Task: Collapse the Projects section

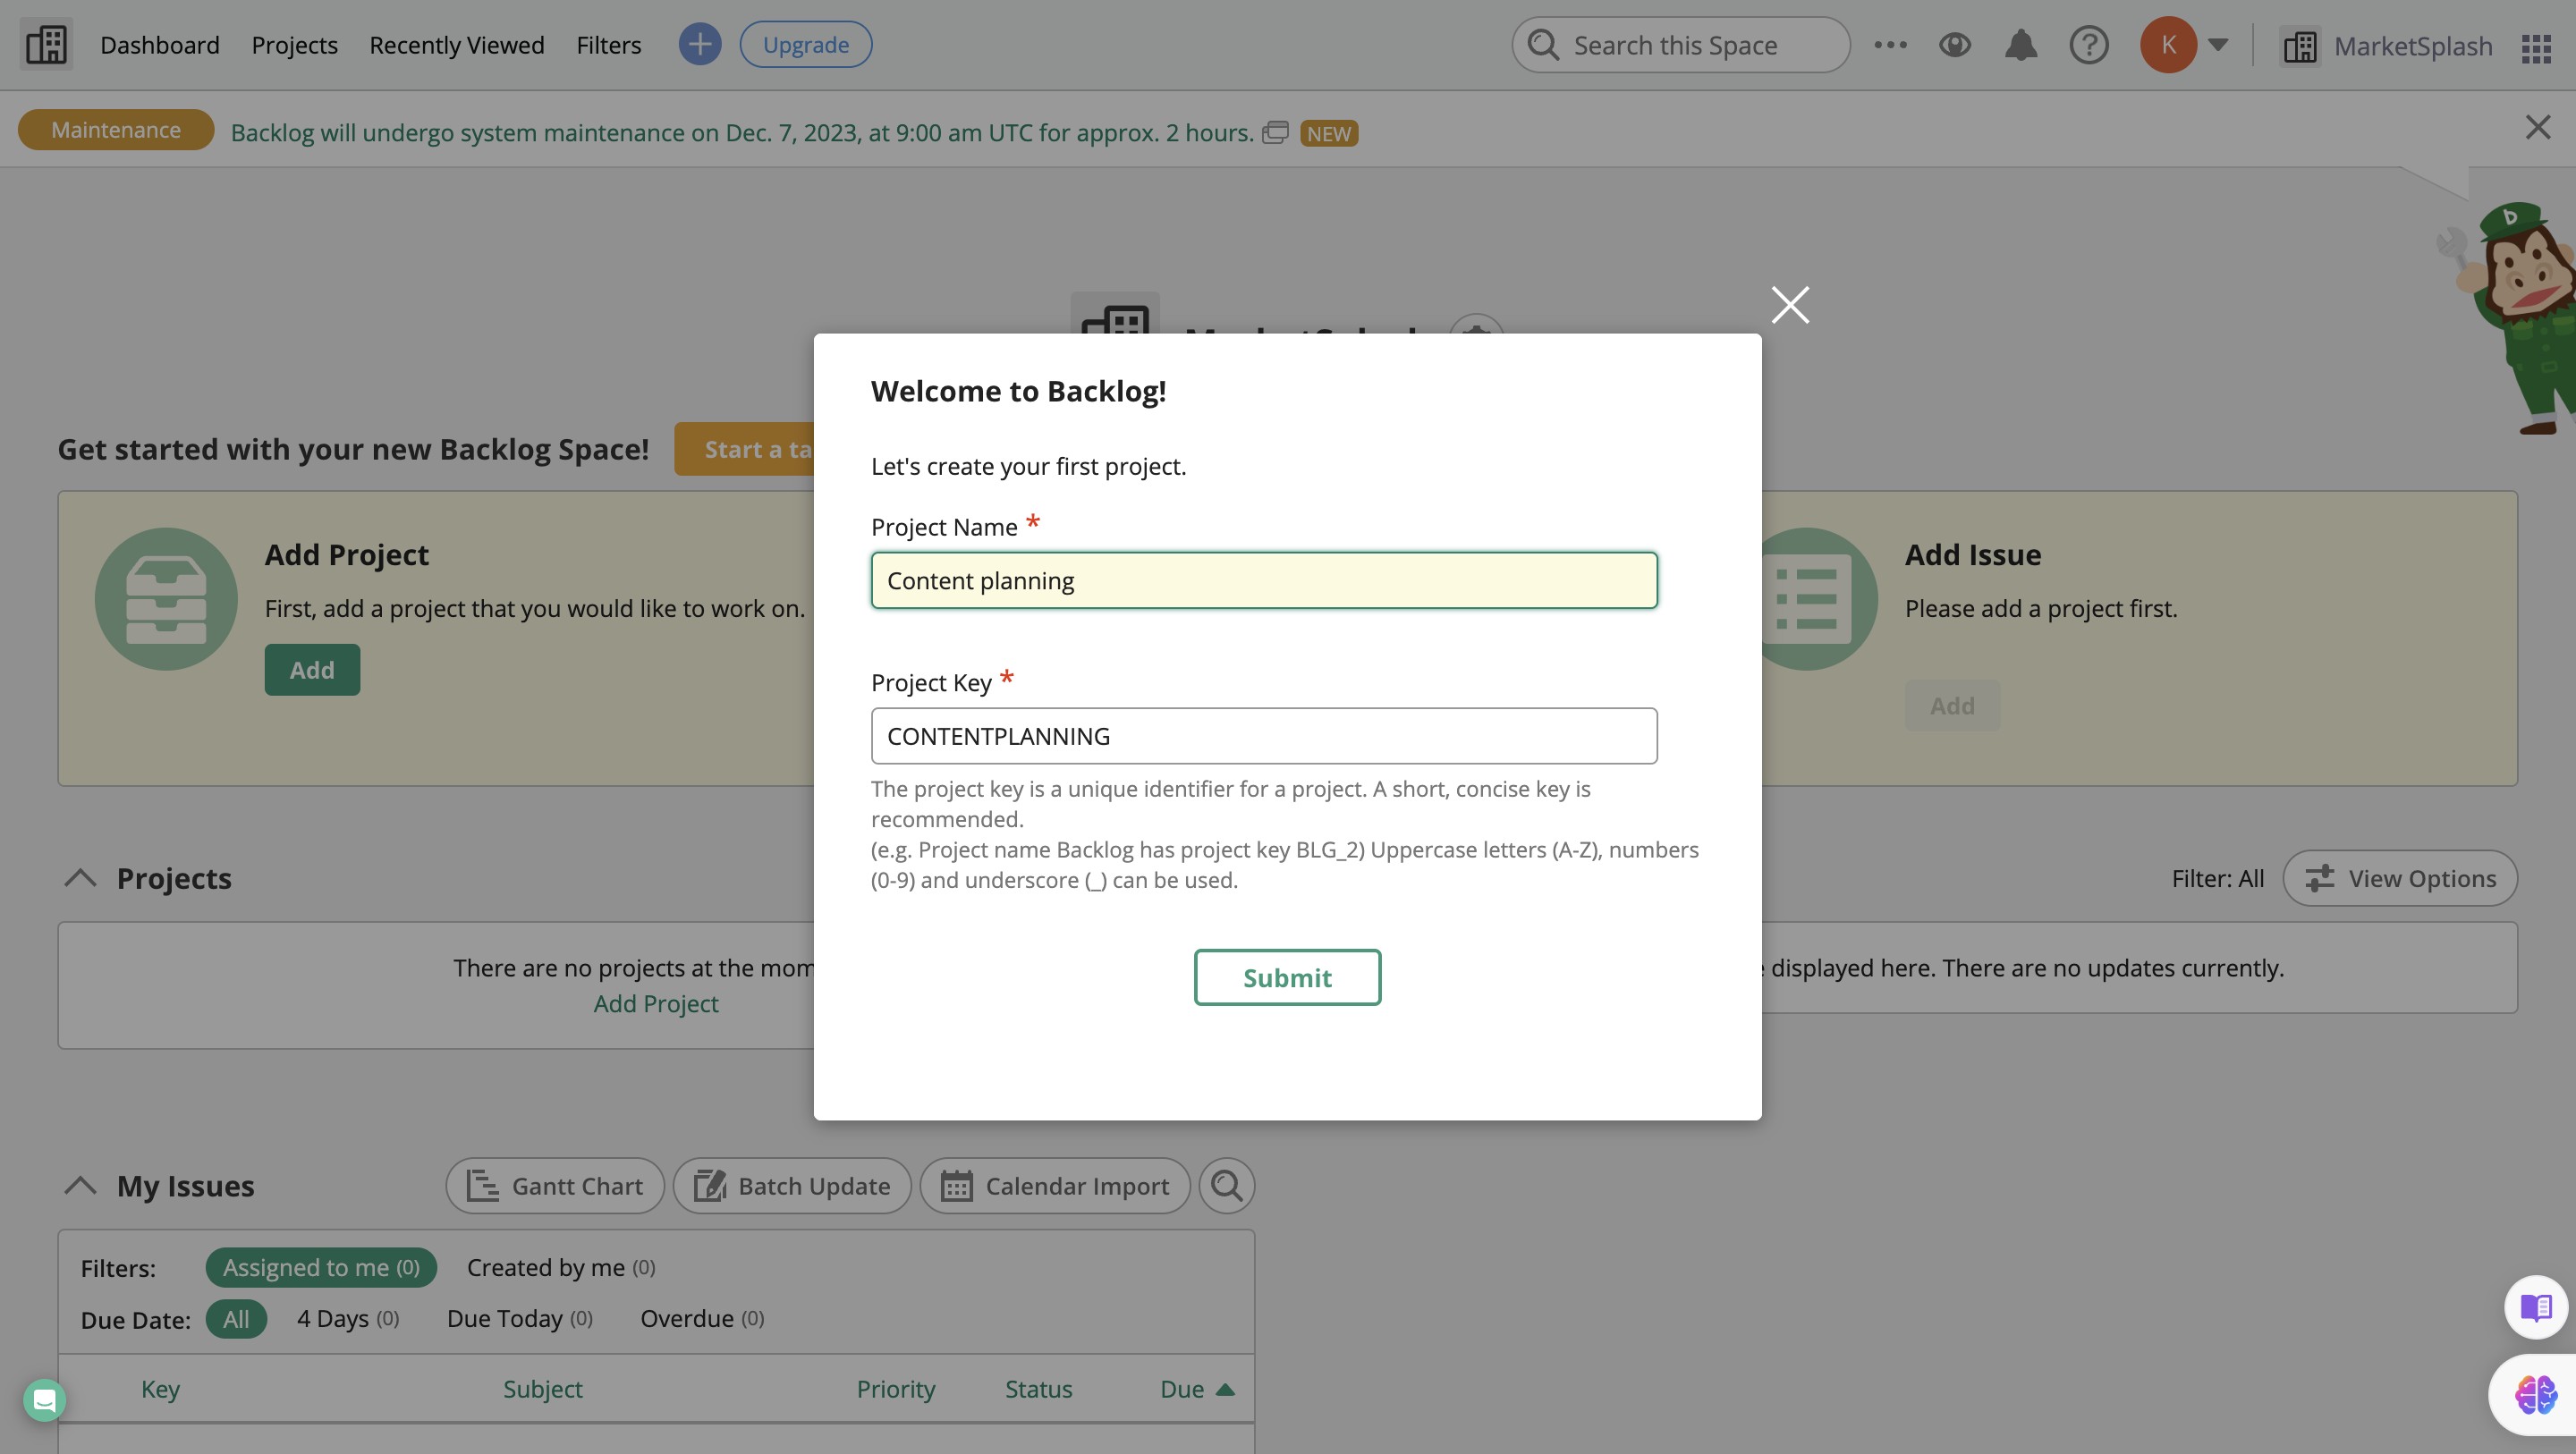Action: coord(80,878)
